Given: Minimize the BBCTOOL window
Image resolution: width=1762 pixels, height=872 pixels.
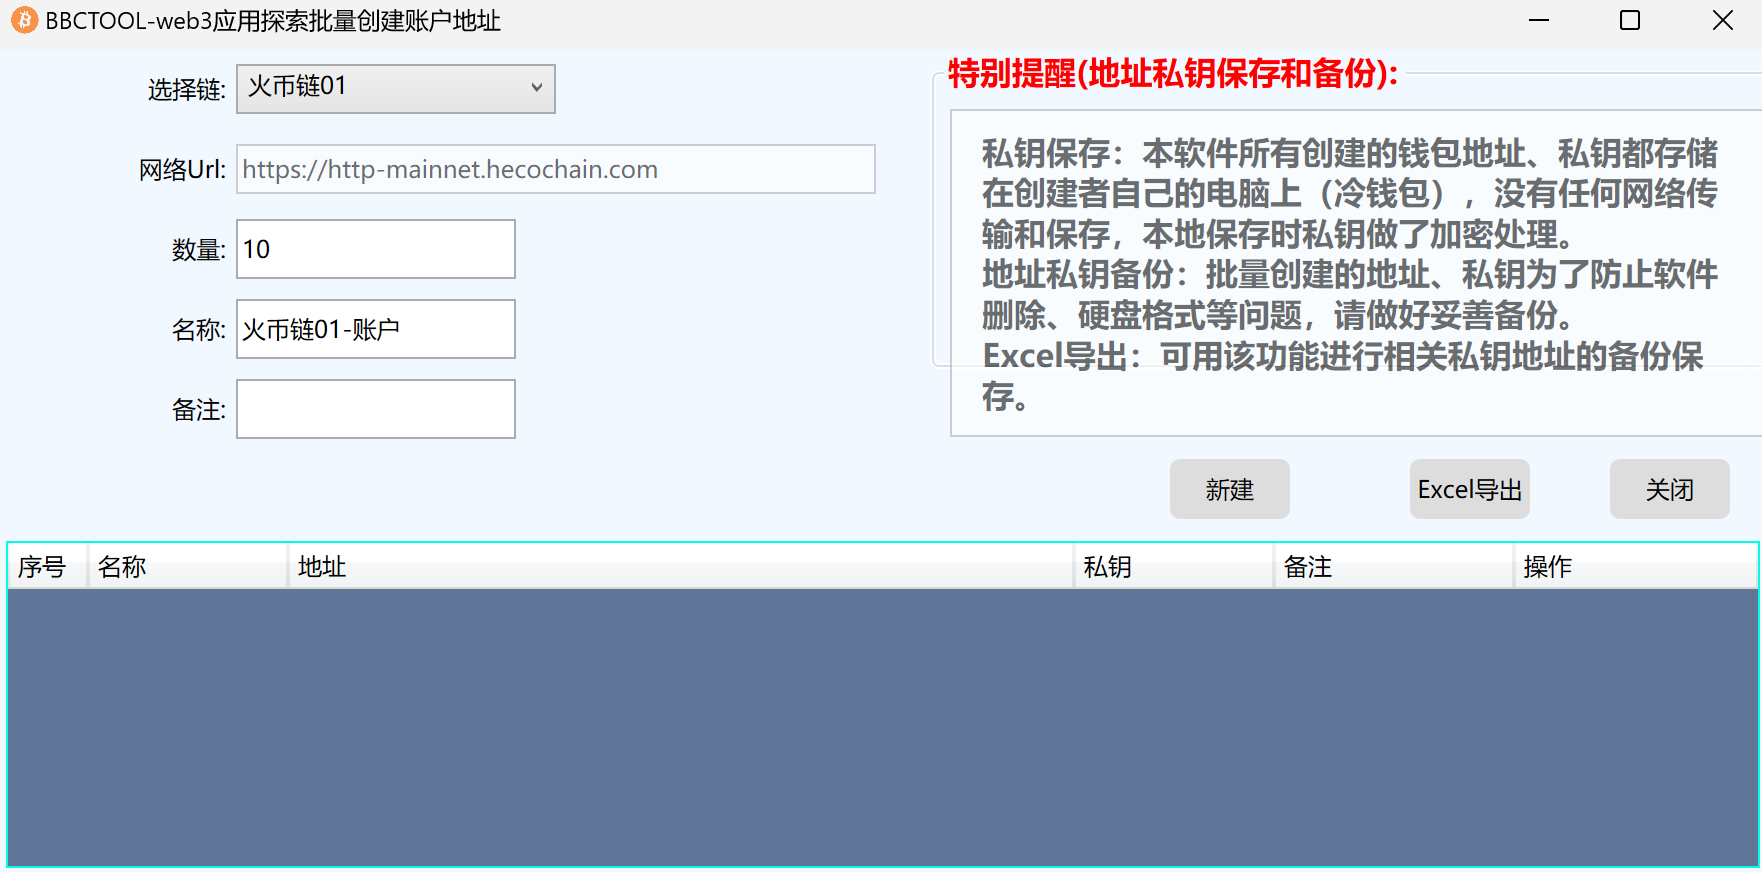Looking at the screenshot, I should [x=1539, y=20].
